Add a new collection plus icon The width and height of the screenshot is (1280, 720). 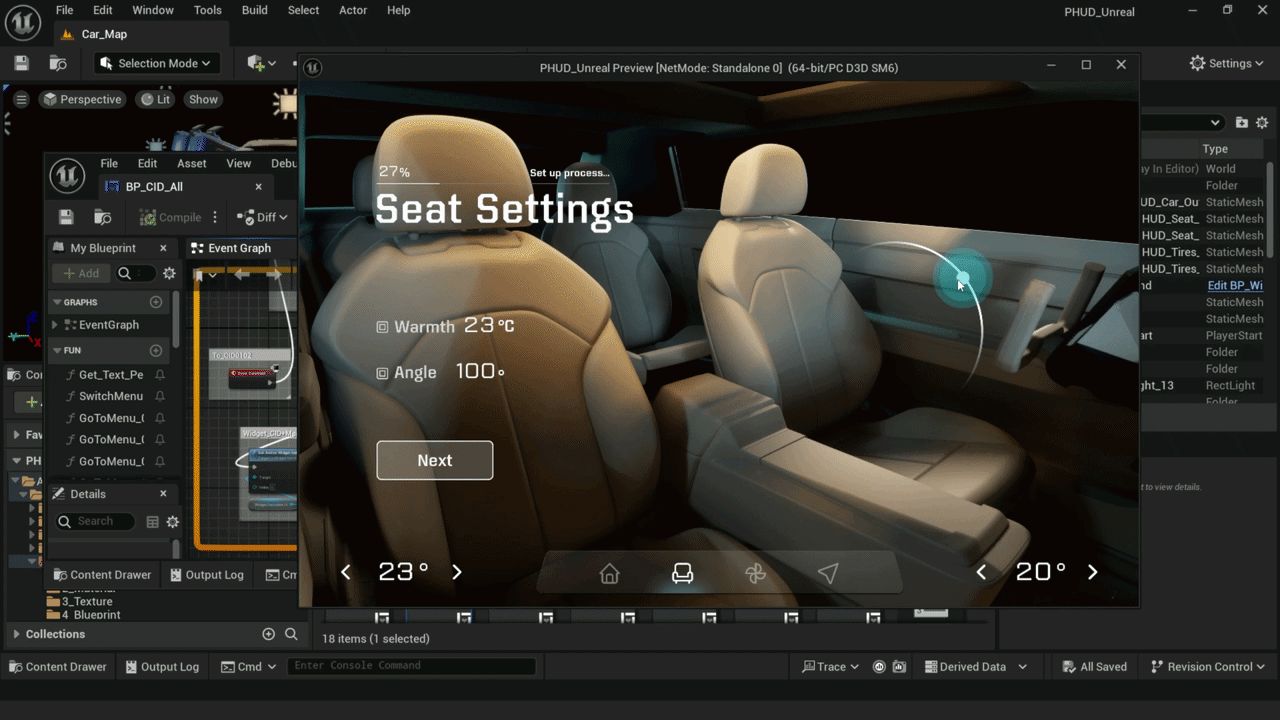268,634
